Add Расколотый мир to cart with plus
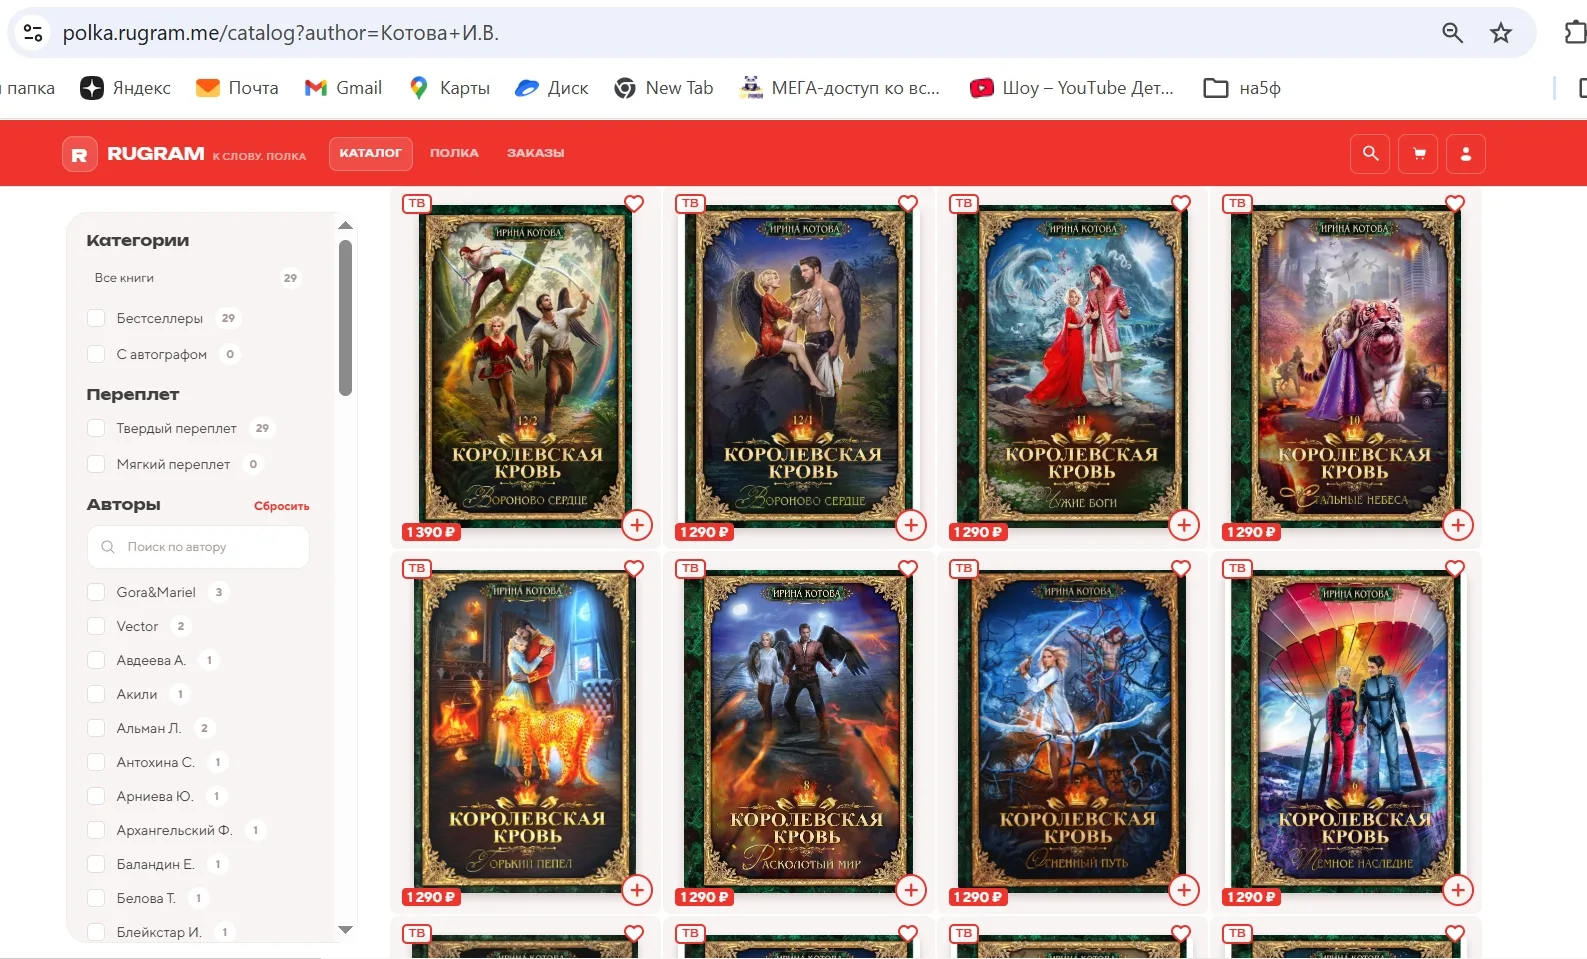This screenshot has width=1587, height=959. coord(911,890)
